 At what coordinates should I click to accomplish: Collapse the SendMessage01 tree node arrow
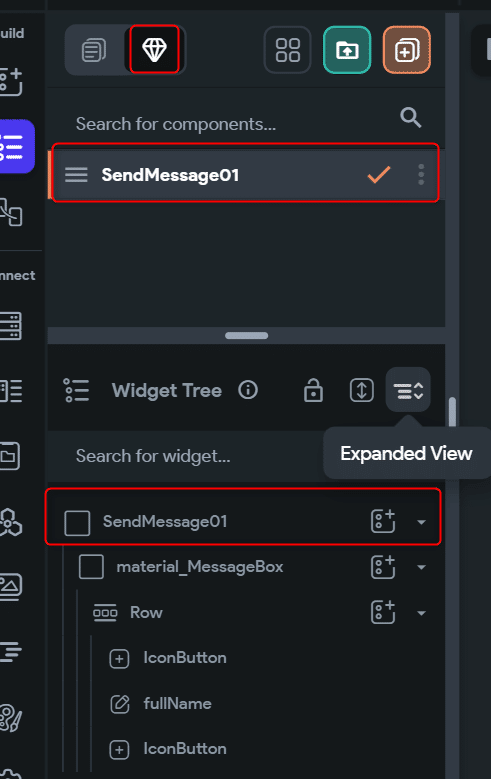pyautogui.click(x=421, y=522)
